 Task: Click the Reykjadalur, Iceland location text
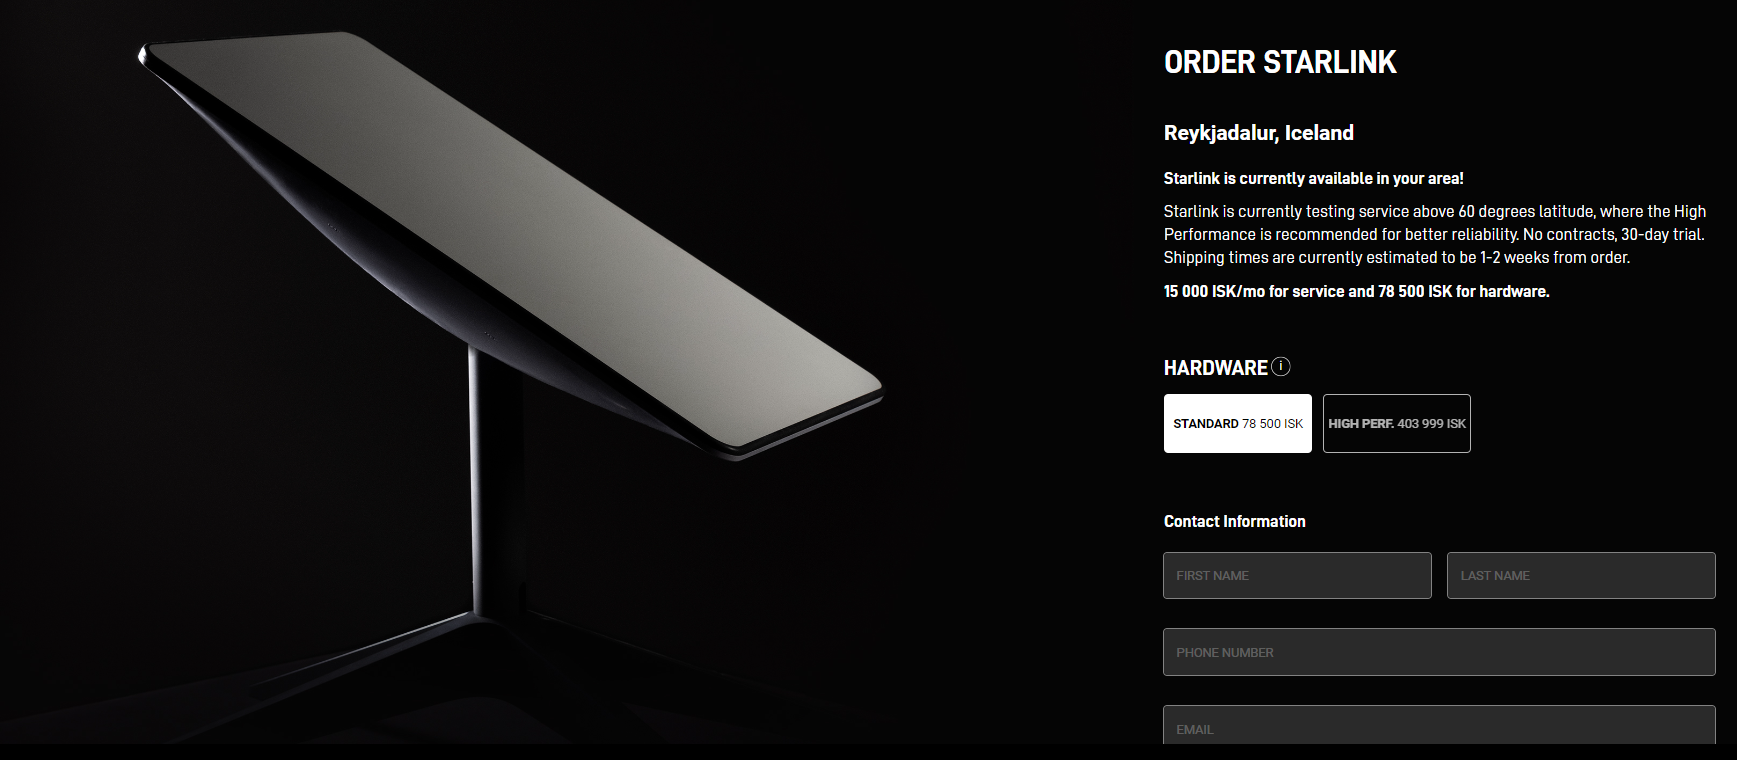[x=1259, y=133]
